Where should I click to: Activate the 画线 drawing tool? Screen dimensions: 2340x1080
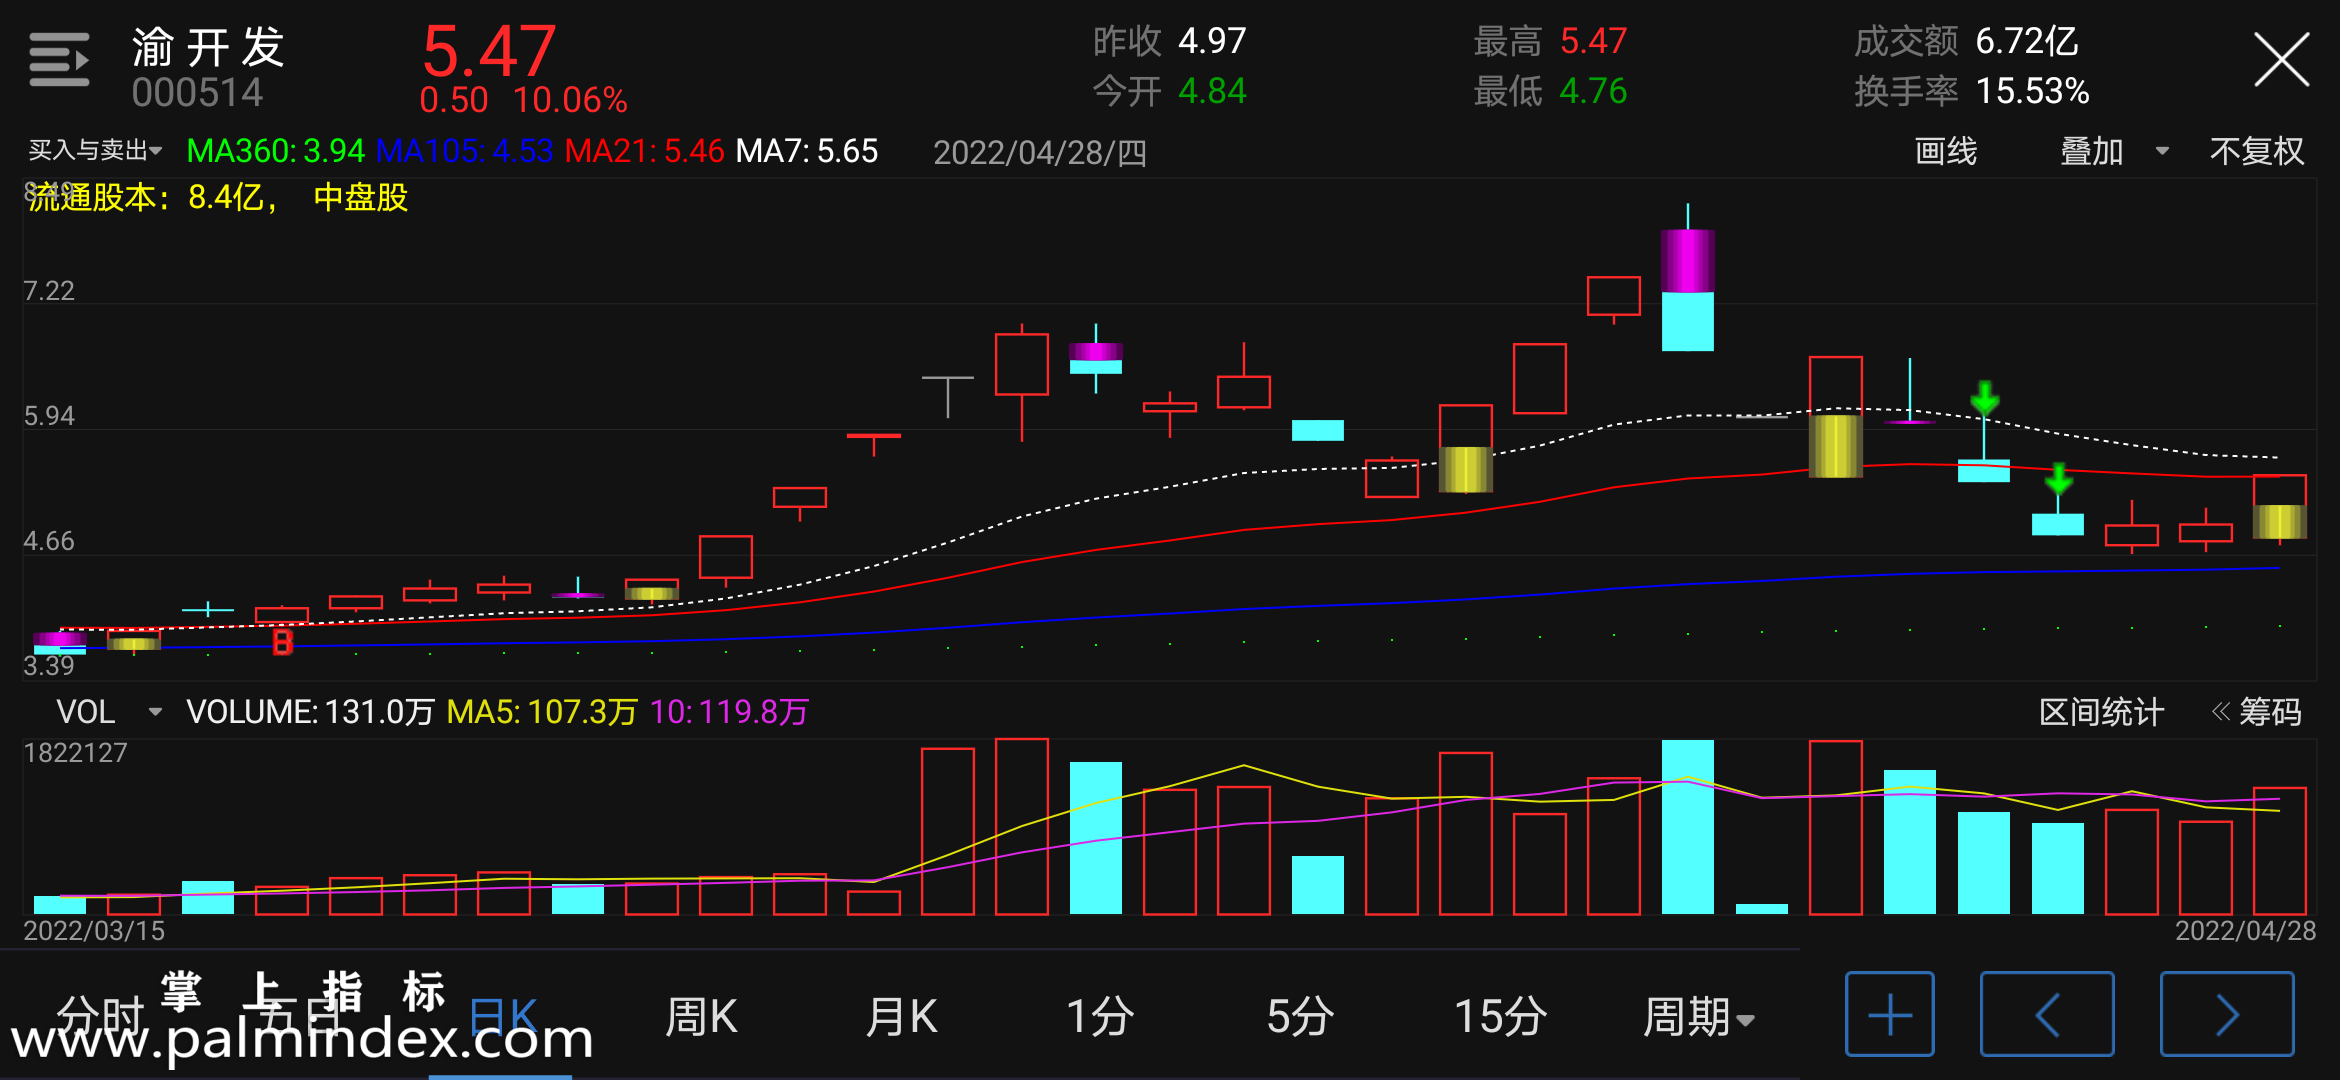(1946, 151)
